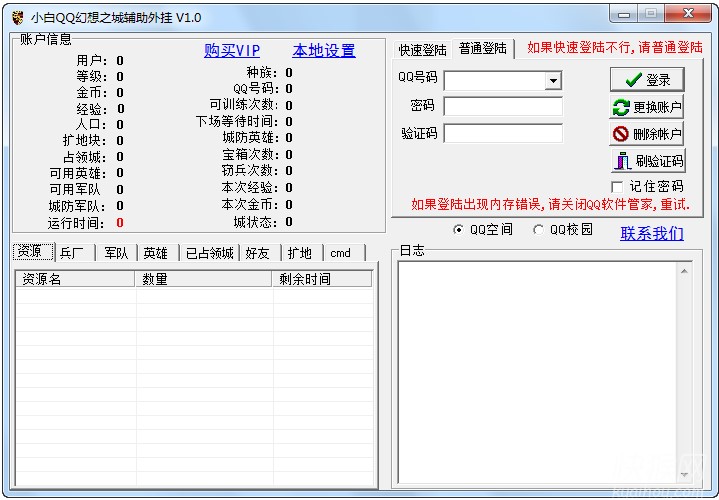This screenshot has height=500, width=719.
Task: Open the 军队 tab
Action: 116,253
